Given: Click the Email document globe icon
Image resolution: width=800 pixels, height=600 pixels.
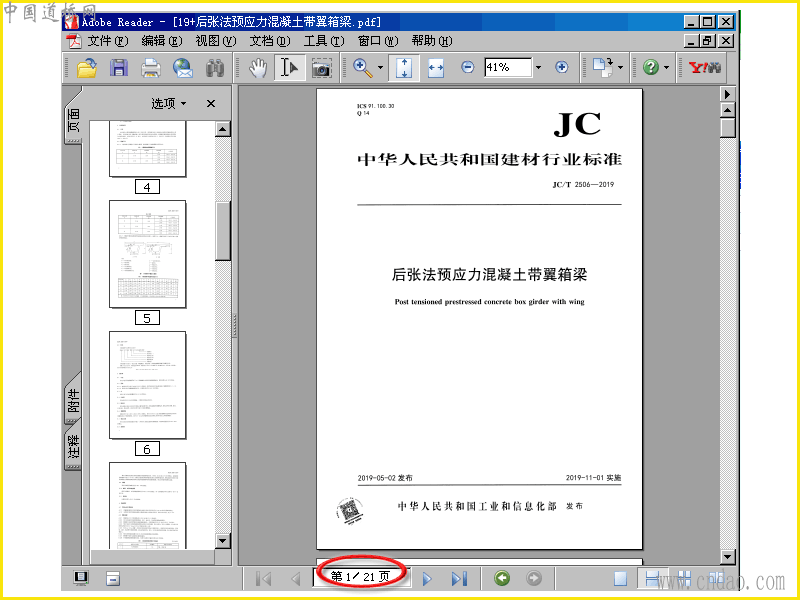Looking at the screenshot, I should click(183, 68).
